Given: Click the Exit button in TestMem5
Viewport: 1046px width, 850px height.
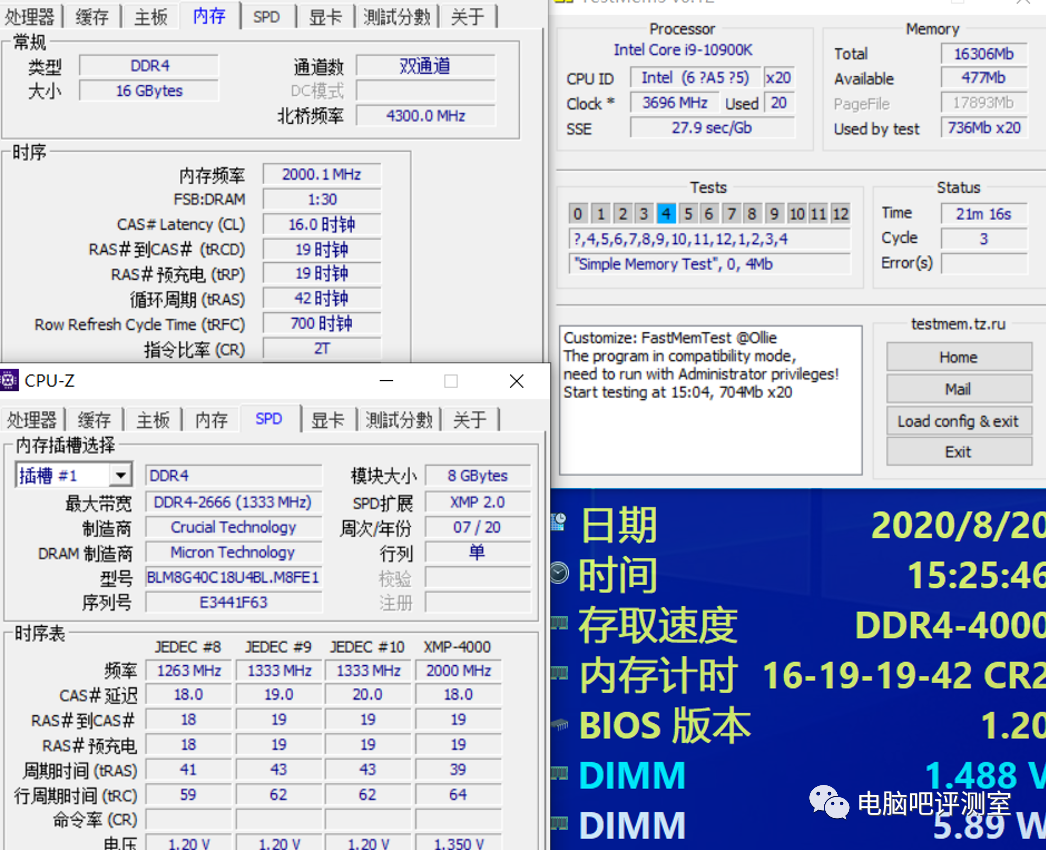Looking at the screenshot, I should click(958, 452).
